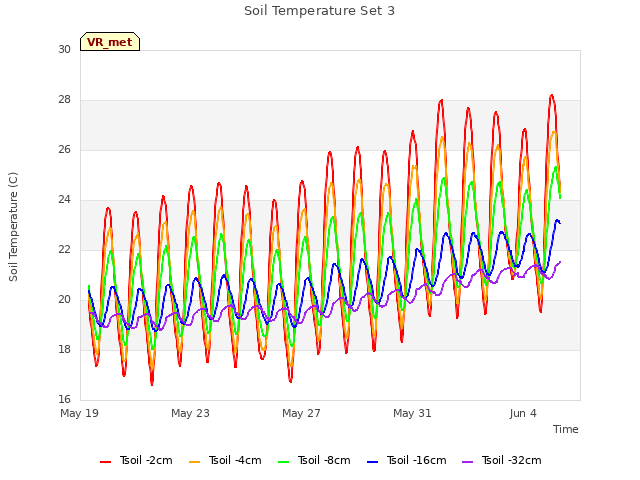Click the y-axis value 26
Screen dimensions: 640x480
(x=64, y=149)
